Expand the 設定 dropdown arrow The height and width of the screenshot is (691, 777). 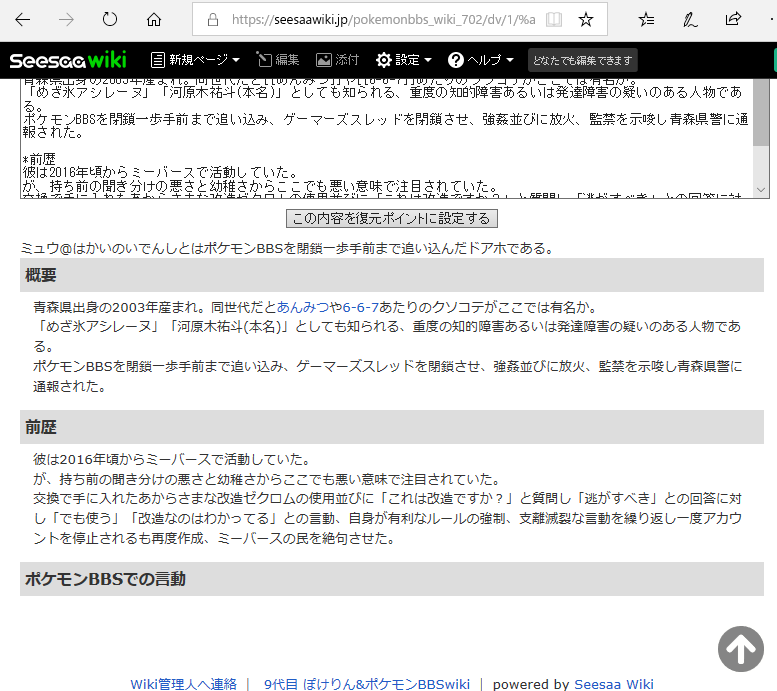pos(428,60)
